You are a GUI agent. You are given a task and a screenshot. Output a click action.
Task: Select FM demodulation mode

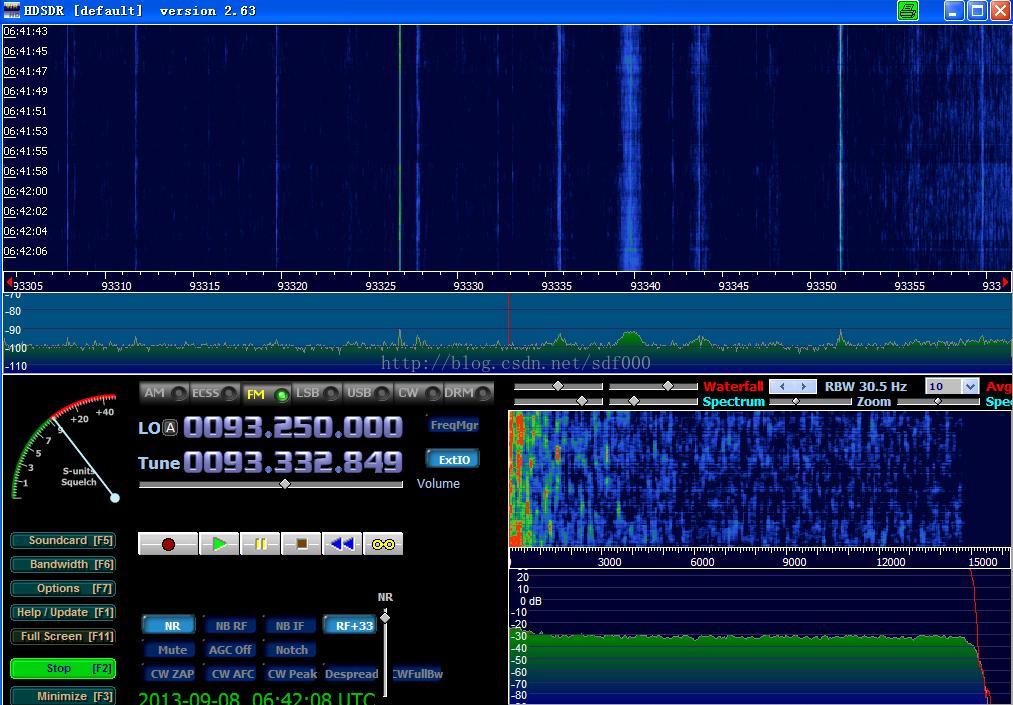click(266, 394)
